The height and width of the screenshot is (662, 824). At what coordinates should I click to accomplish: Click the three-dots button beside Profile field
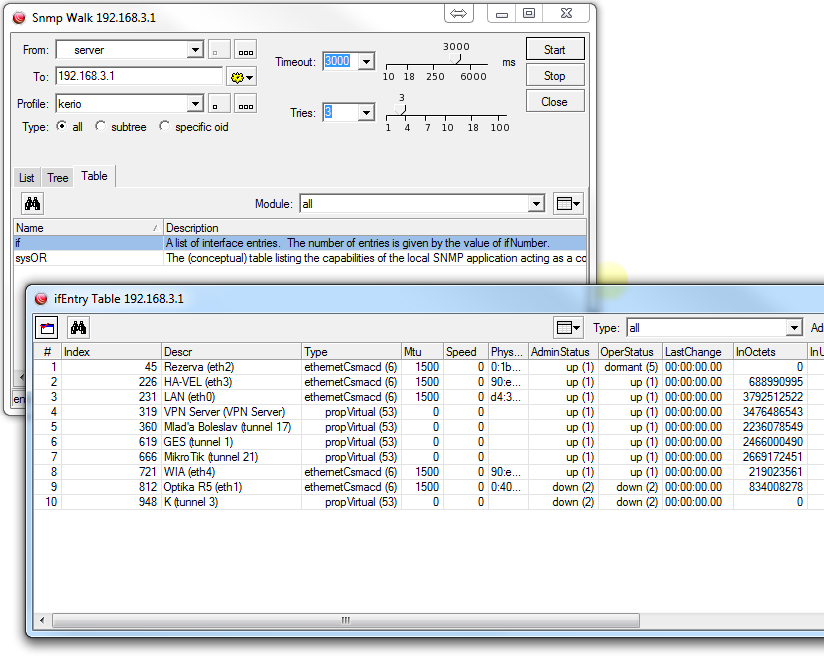pos(245,104)
